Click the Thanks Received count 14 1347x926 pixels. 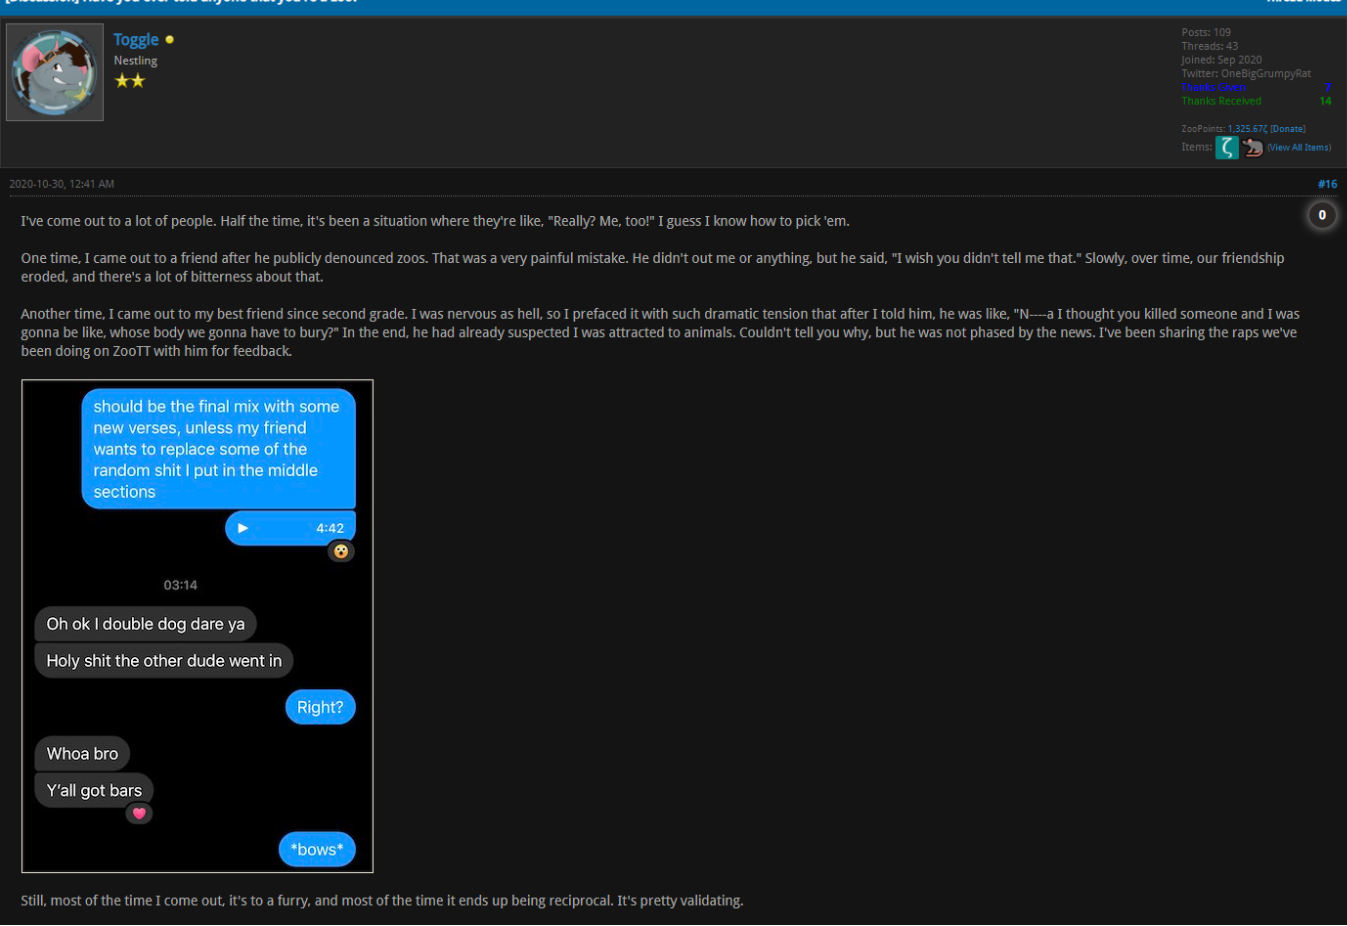1325,101
